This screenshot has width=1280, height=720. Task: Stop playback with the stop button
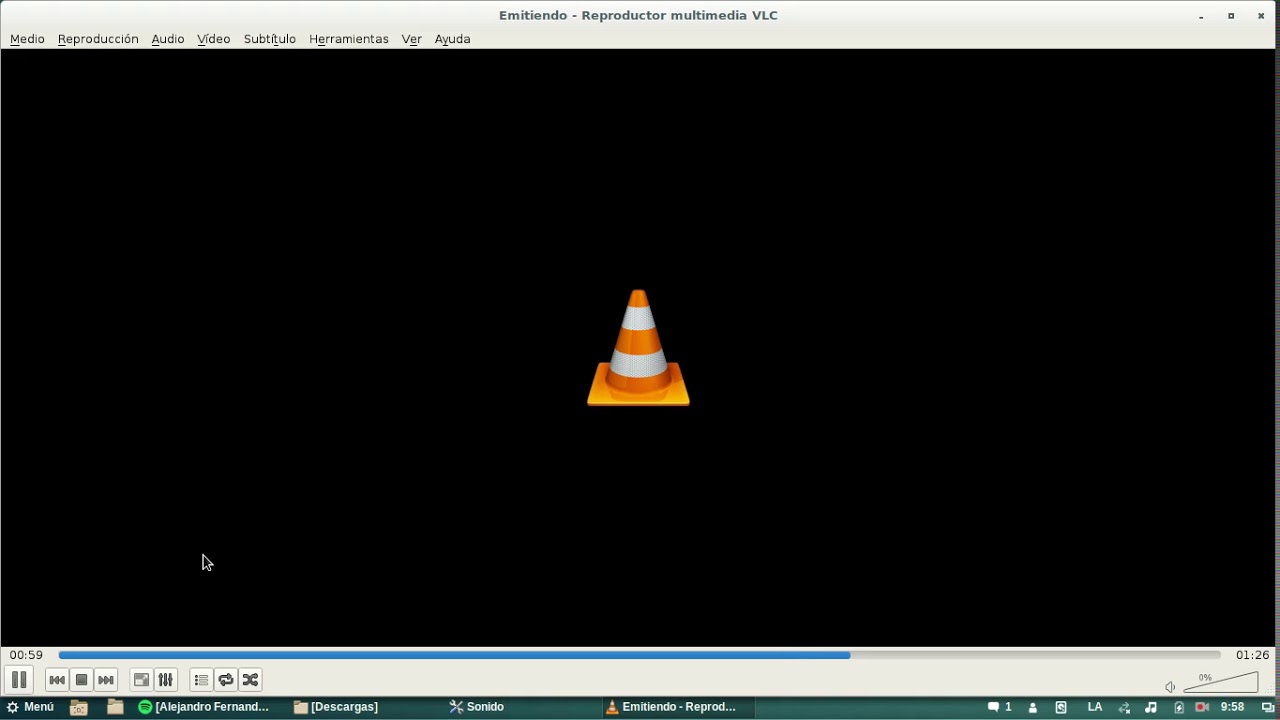[x=82, y=680]
